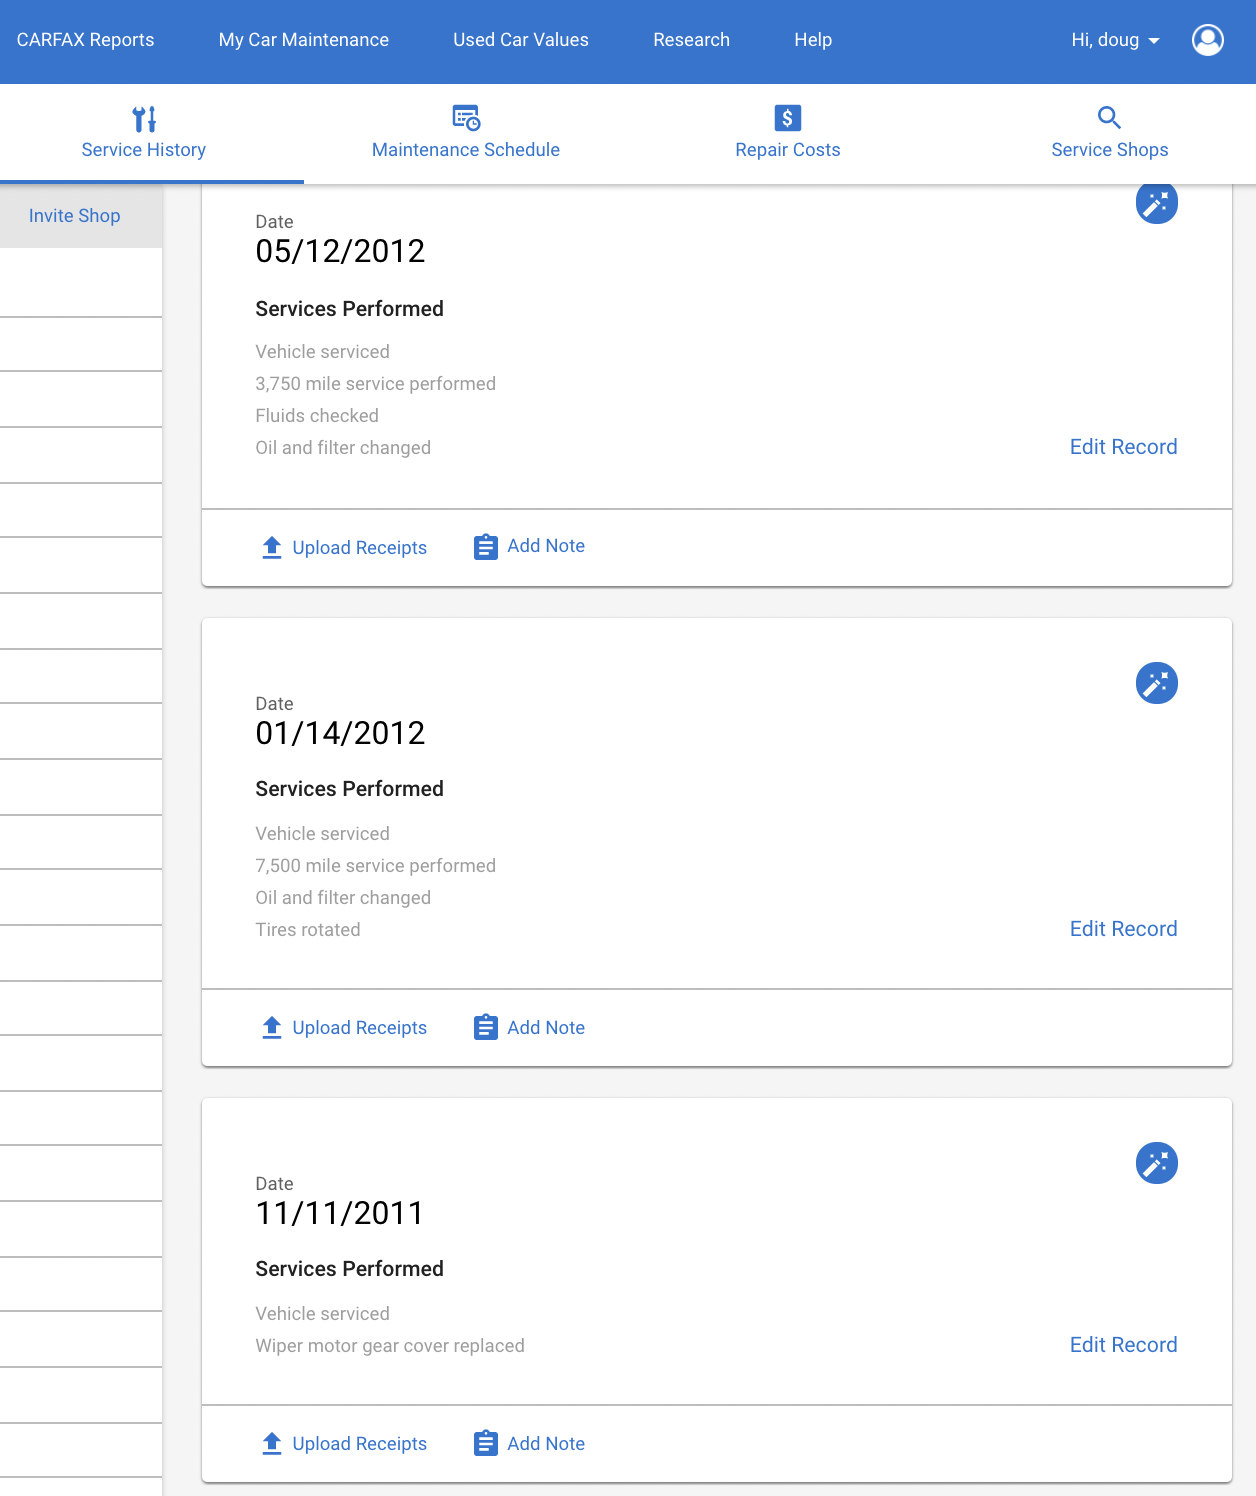1256x1496 pixels.
Task: Click the Maintenance Schedule calendar icon
Action: 466,118
